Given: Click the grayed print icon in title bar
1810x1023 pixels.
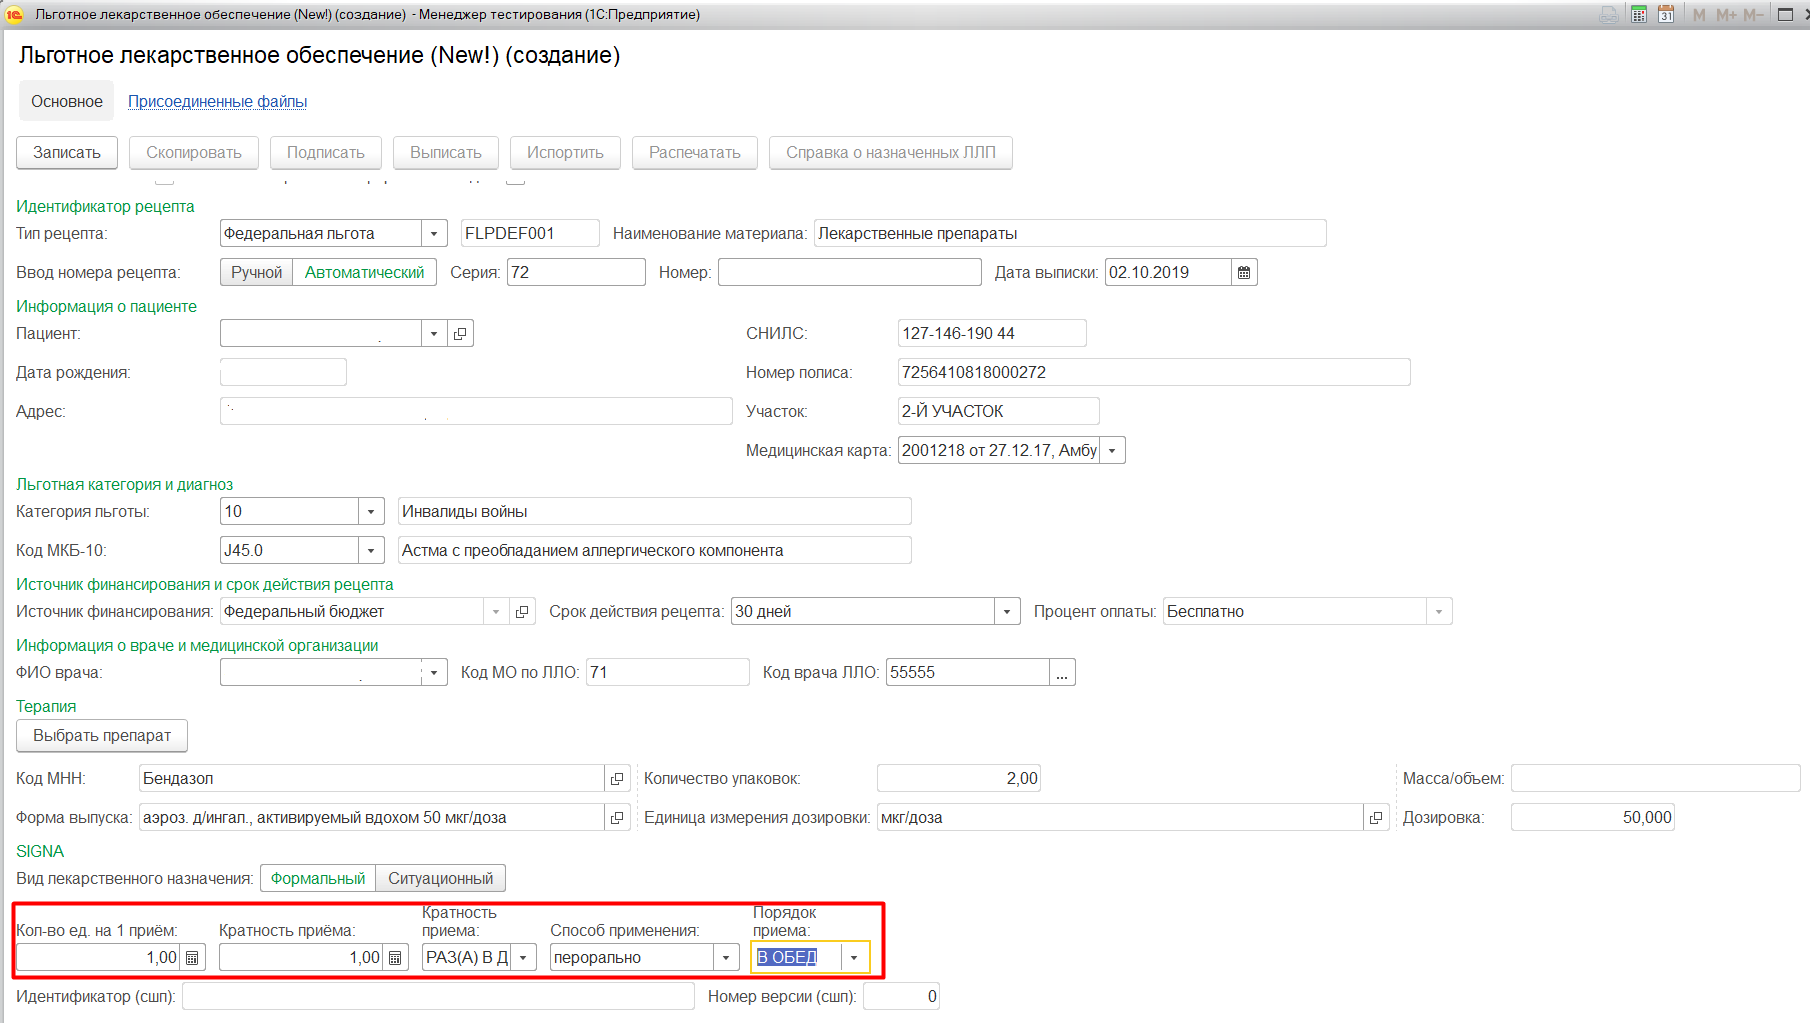Looking at the screenshot, I should point(1608,14).
